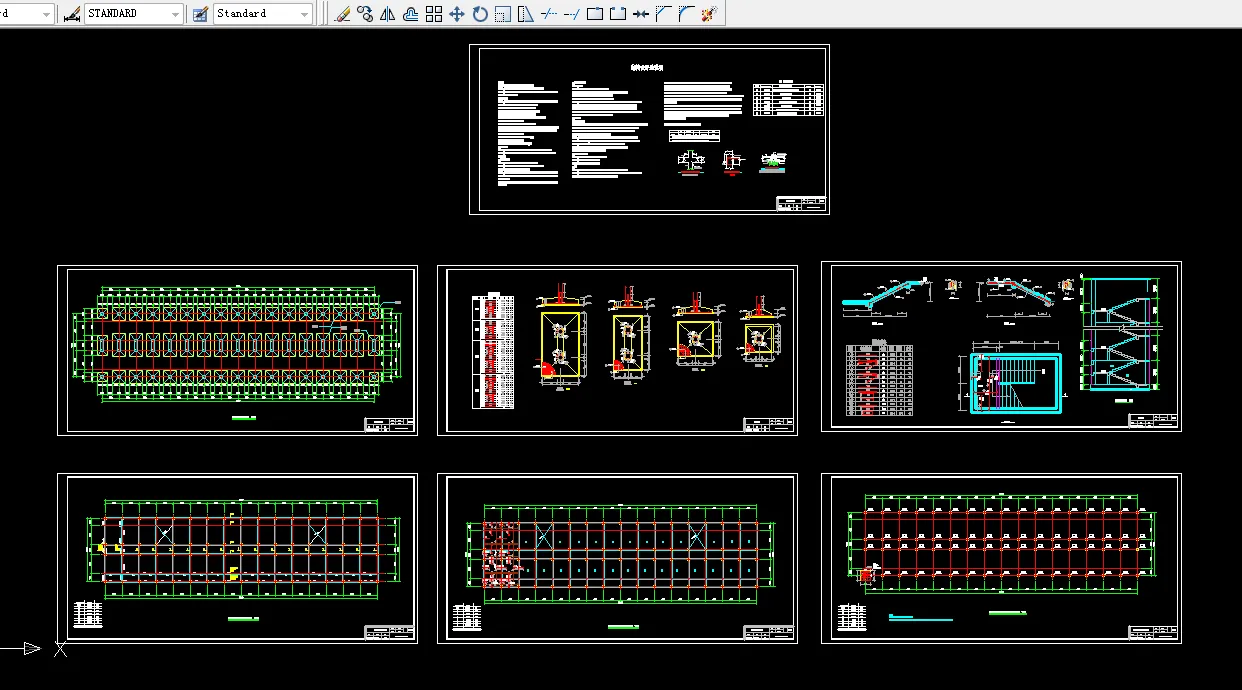Open the Table Style manager icon
The height and width of the screenshot is (690, 1242).
click(200, 14)
